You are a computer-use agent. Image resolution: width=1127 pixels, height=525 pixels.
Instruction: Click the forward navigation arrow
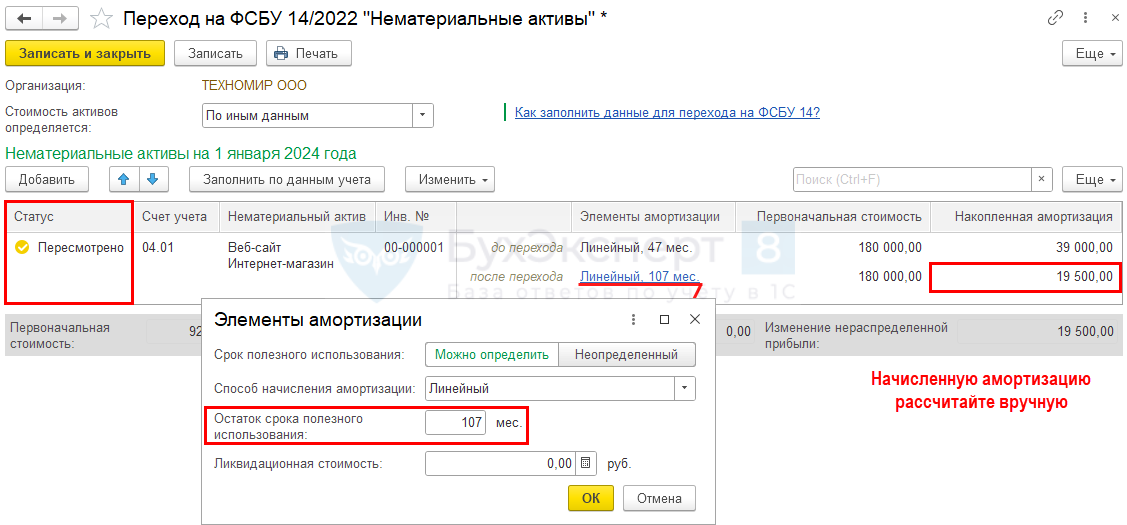(x=60, y=18)
